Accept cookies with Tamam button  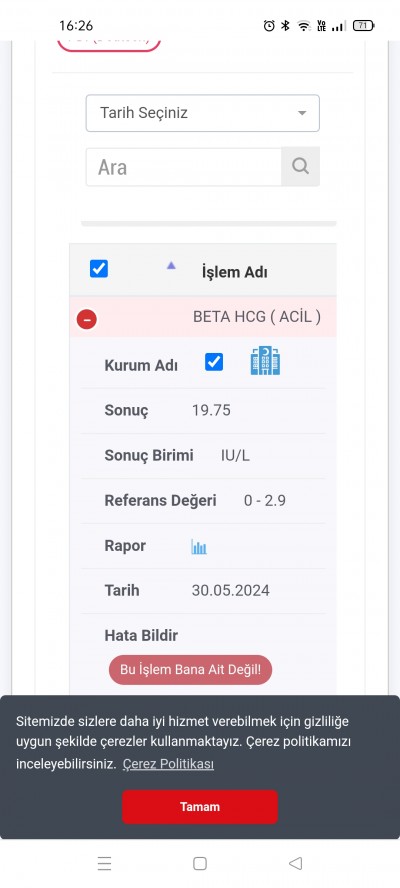point(200,807)
